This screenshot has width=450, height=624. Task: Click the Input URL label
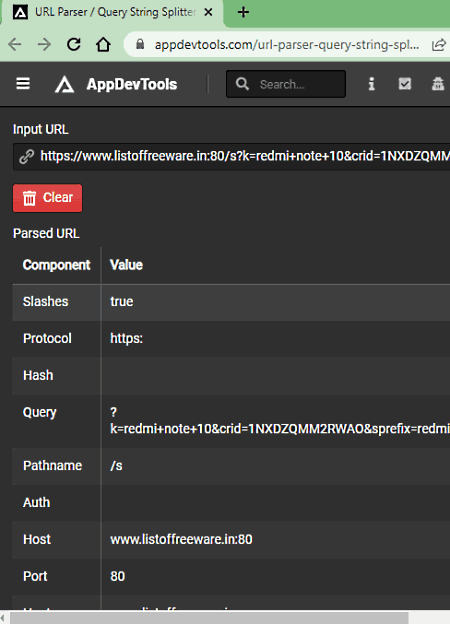[41, 129]
